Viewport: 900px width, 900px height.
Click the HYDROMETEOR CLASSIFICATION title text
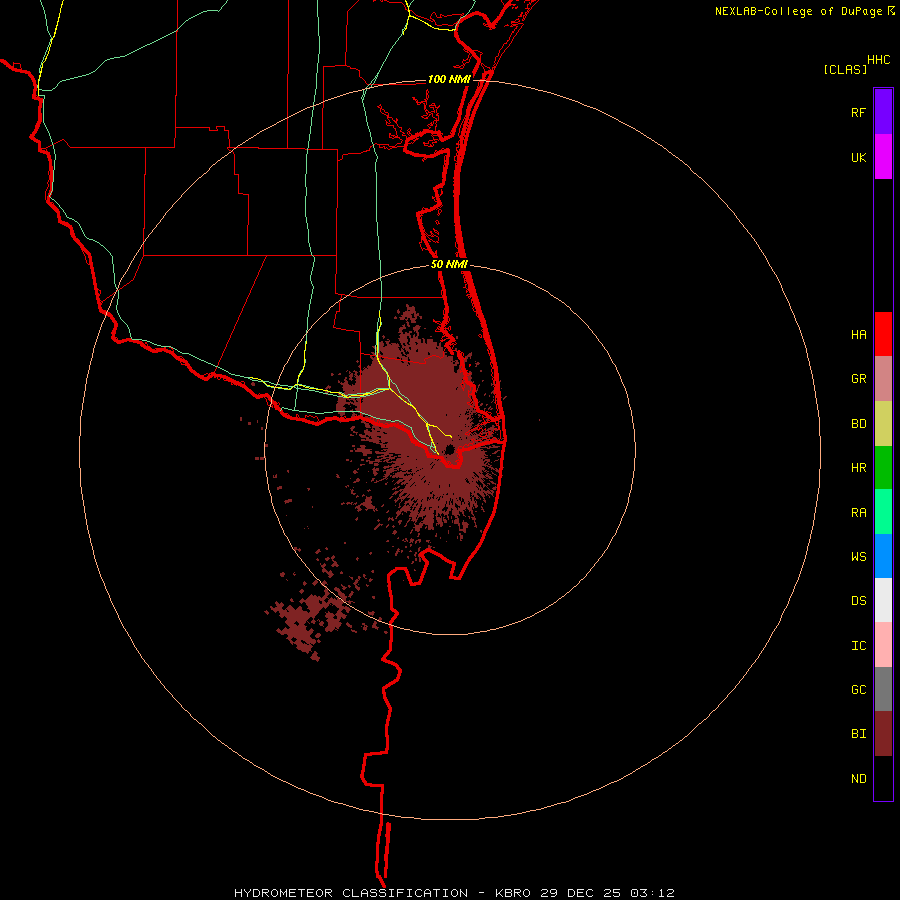[x=351, y=893]
